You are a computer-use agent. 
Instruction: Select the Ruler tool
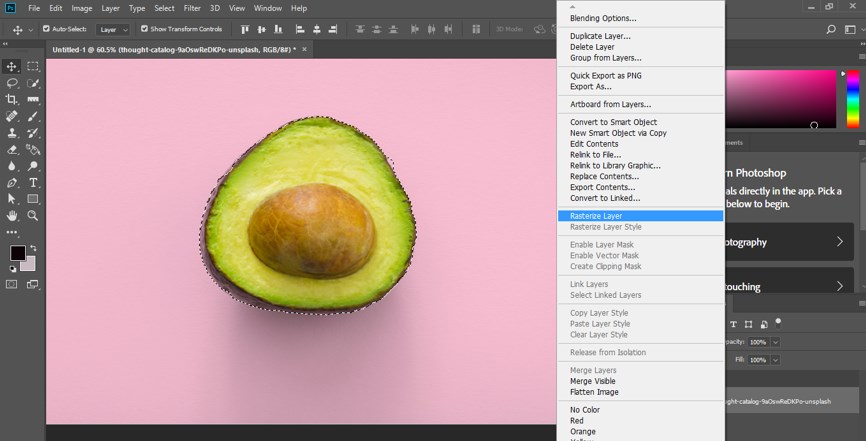tap(33, 99)
